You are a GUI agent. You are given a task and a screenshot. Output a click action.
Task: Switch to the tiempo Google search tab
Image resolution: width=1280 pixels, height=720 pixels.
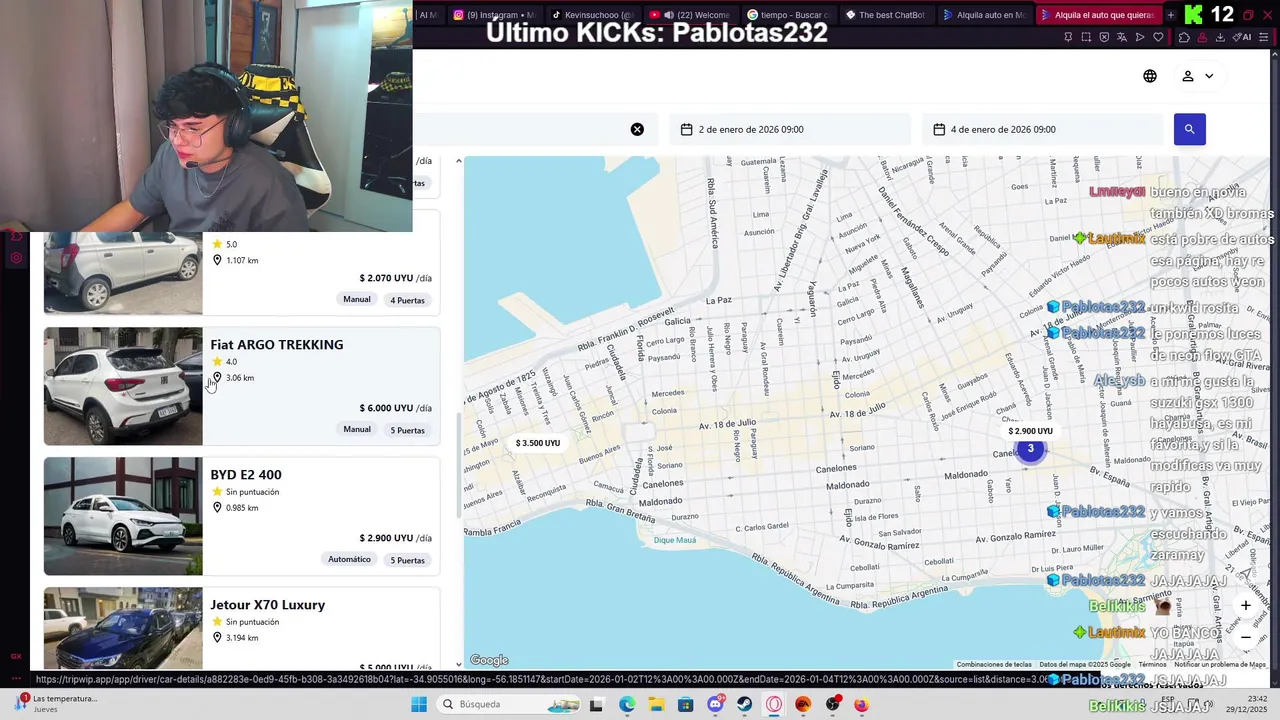click(x=788, y=15)
